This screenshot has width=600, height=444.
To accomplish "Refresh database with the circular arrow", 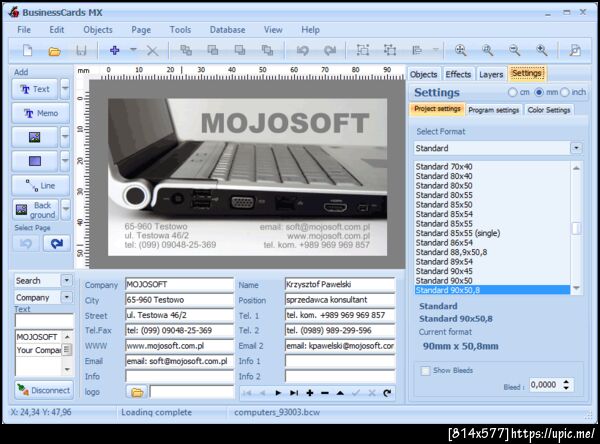I will pos(387,393).
